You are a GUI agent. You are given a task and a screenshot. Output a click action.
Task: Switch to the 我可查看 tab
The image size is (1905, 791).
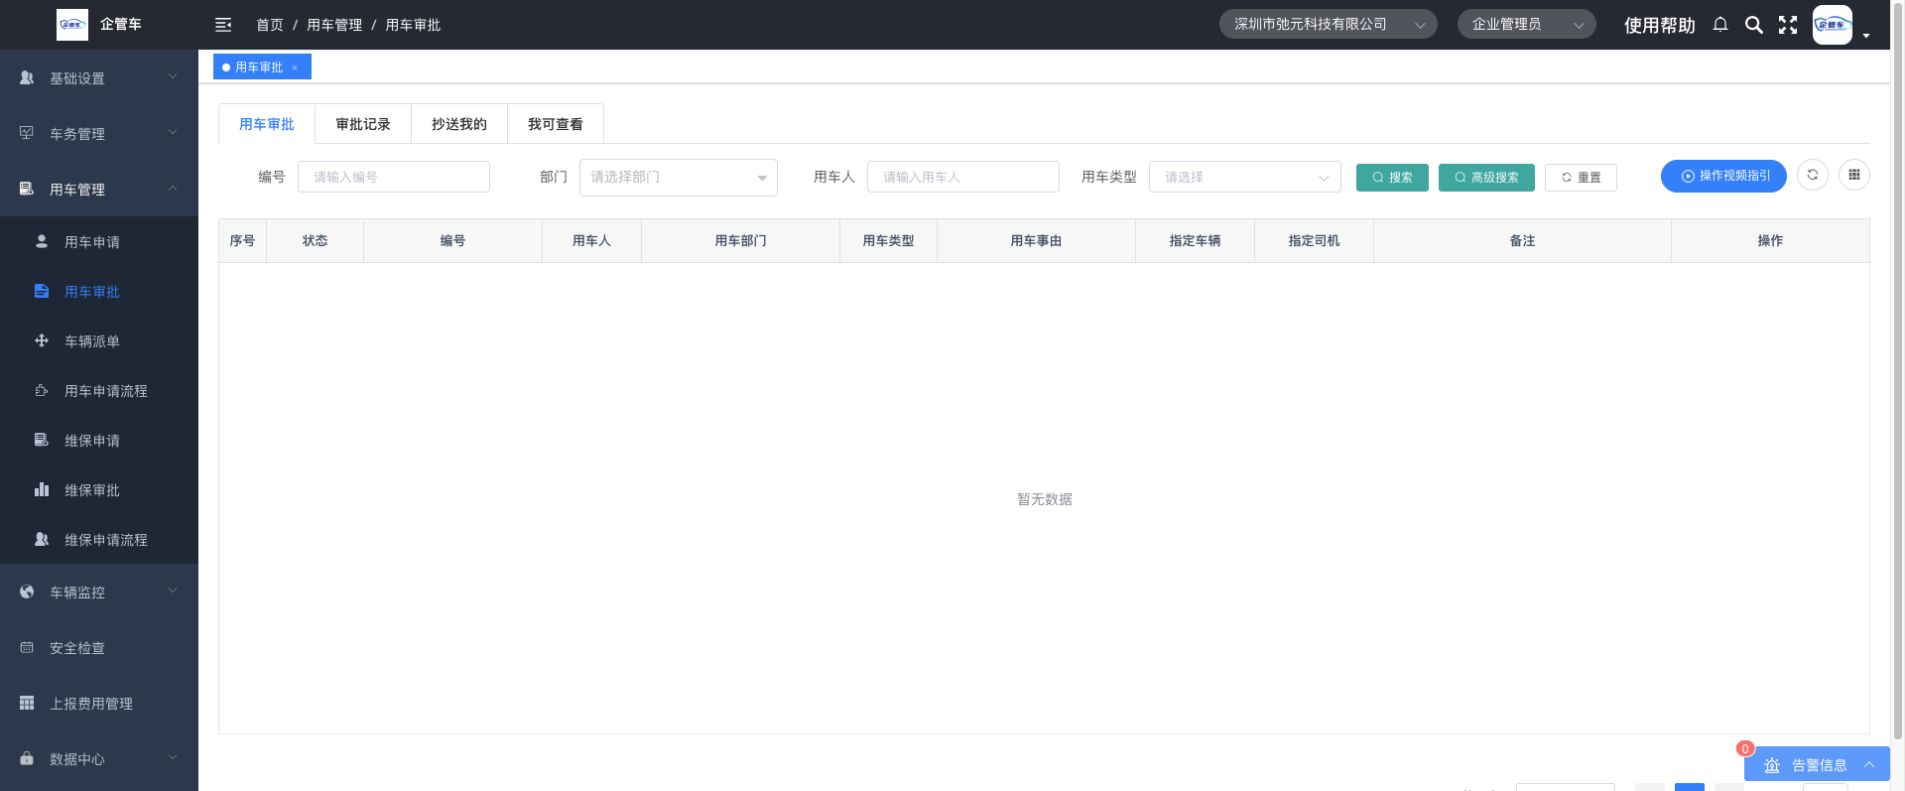[555, 124]
